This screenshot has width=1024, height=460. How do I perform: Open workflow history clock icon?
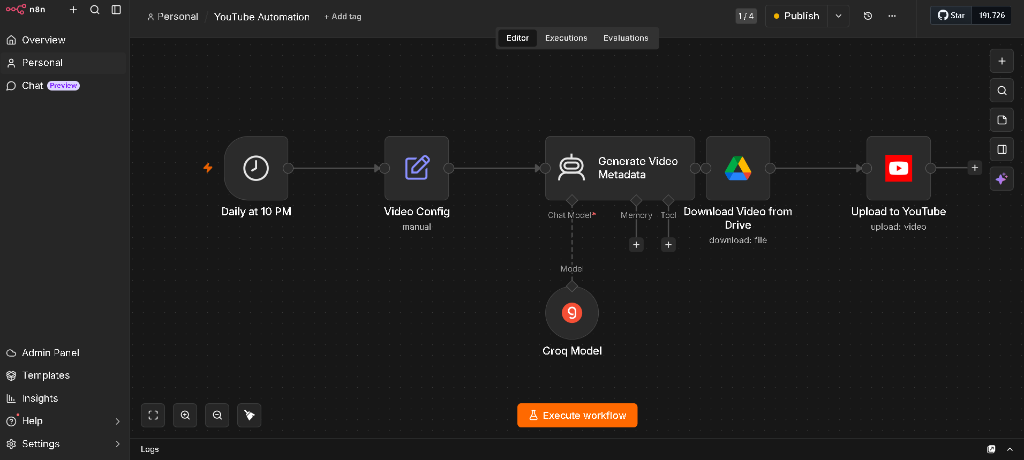868,16
